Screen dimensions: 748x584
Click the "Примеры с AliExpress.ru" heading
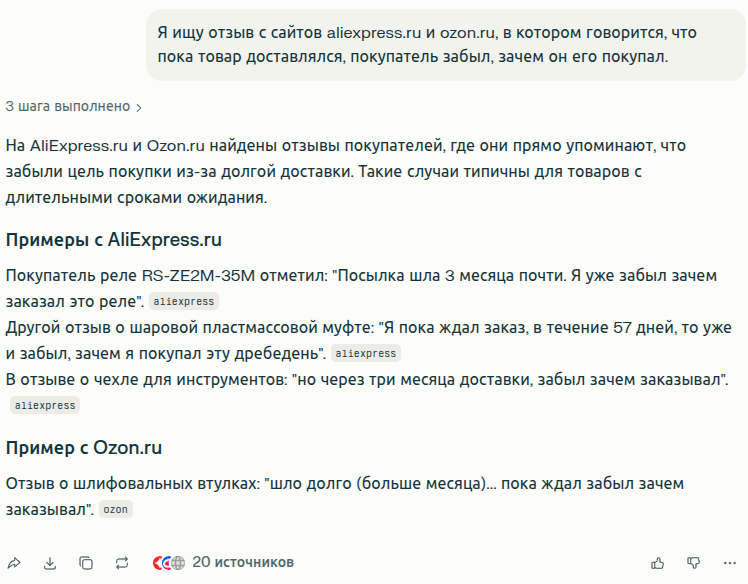pyautogui.click(x=114, y=240)
